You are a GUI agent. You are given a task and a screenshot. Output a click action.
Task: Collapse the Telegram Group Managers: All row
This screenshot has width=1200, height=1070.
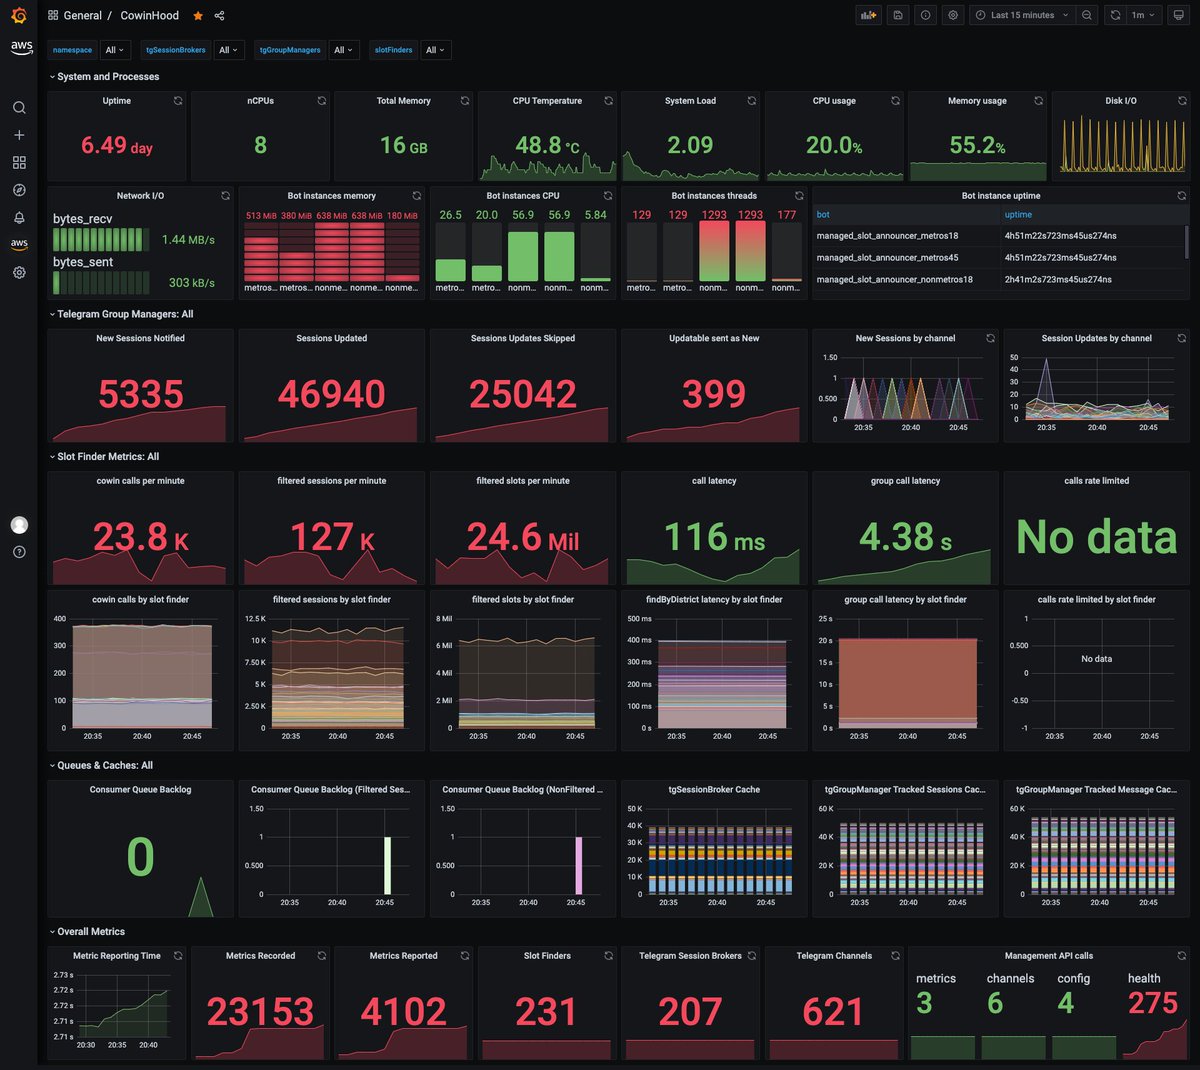121,314
